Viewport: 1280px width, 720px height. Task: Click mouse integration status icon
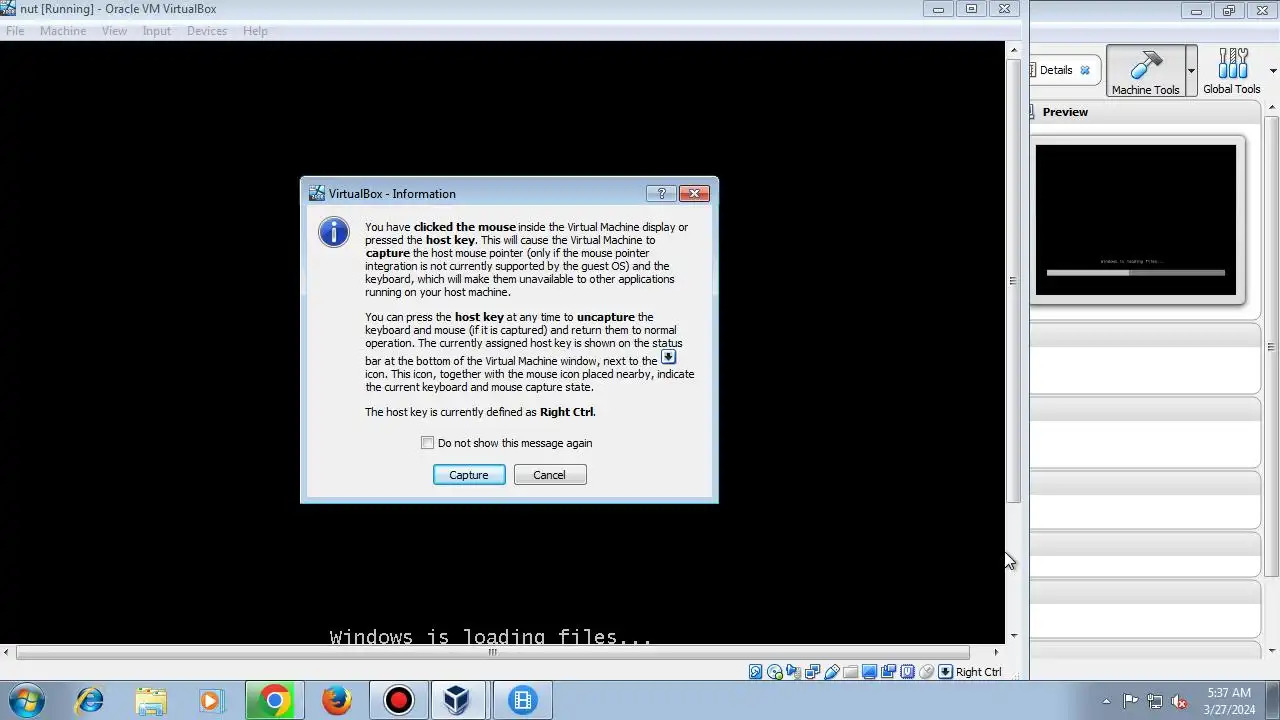pyautogui.click(x=926, y=672)
